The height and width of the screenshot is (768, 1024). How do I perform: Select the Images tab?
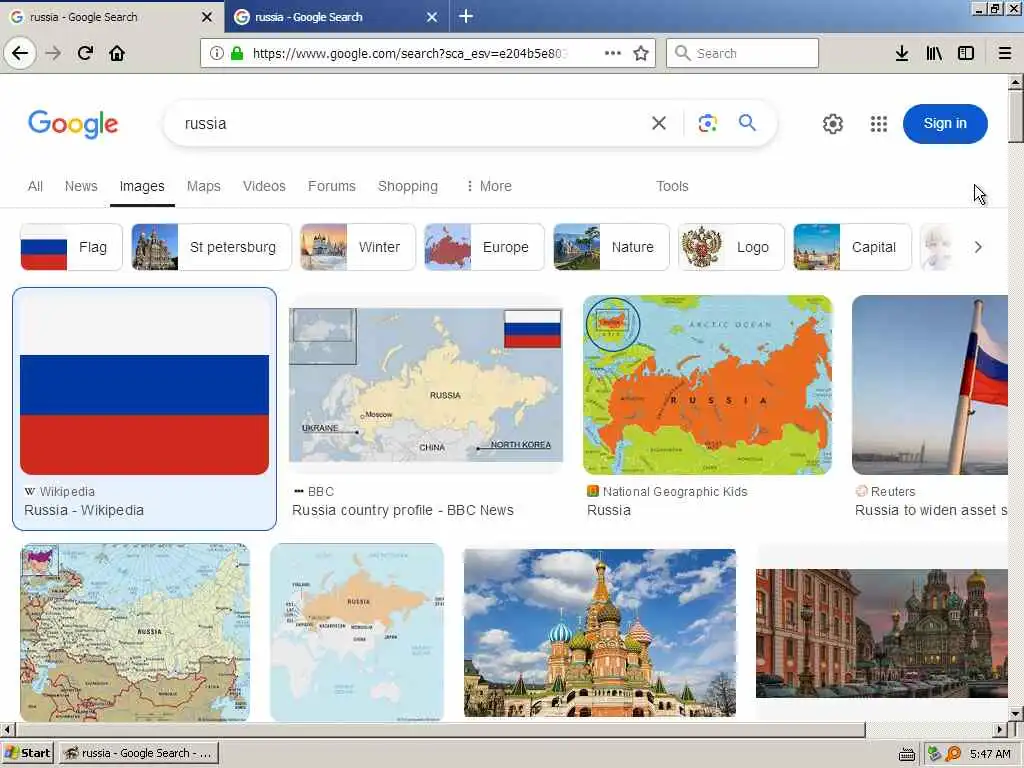pyautogui.click(x=142, y=186)
